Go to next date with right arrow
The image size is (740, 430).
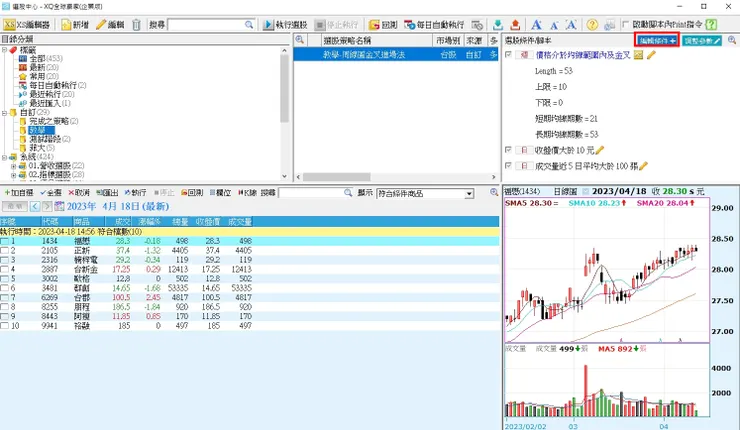(47, 206)
